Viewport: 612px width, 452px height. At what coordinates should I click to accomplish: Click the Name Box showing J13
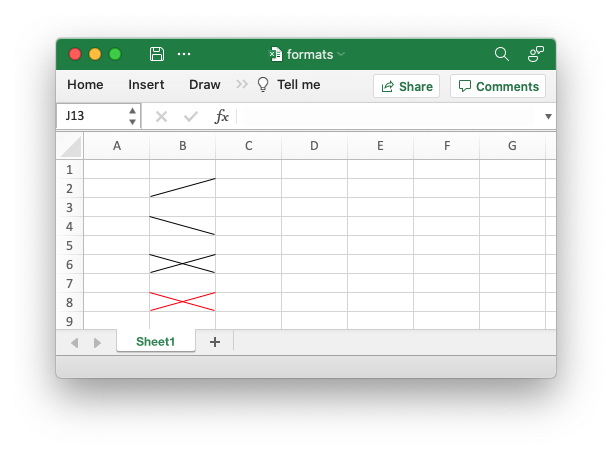tap(92, 116)
